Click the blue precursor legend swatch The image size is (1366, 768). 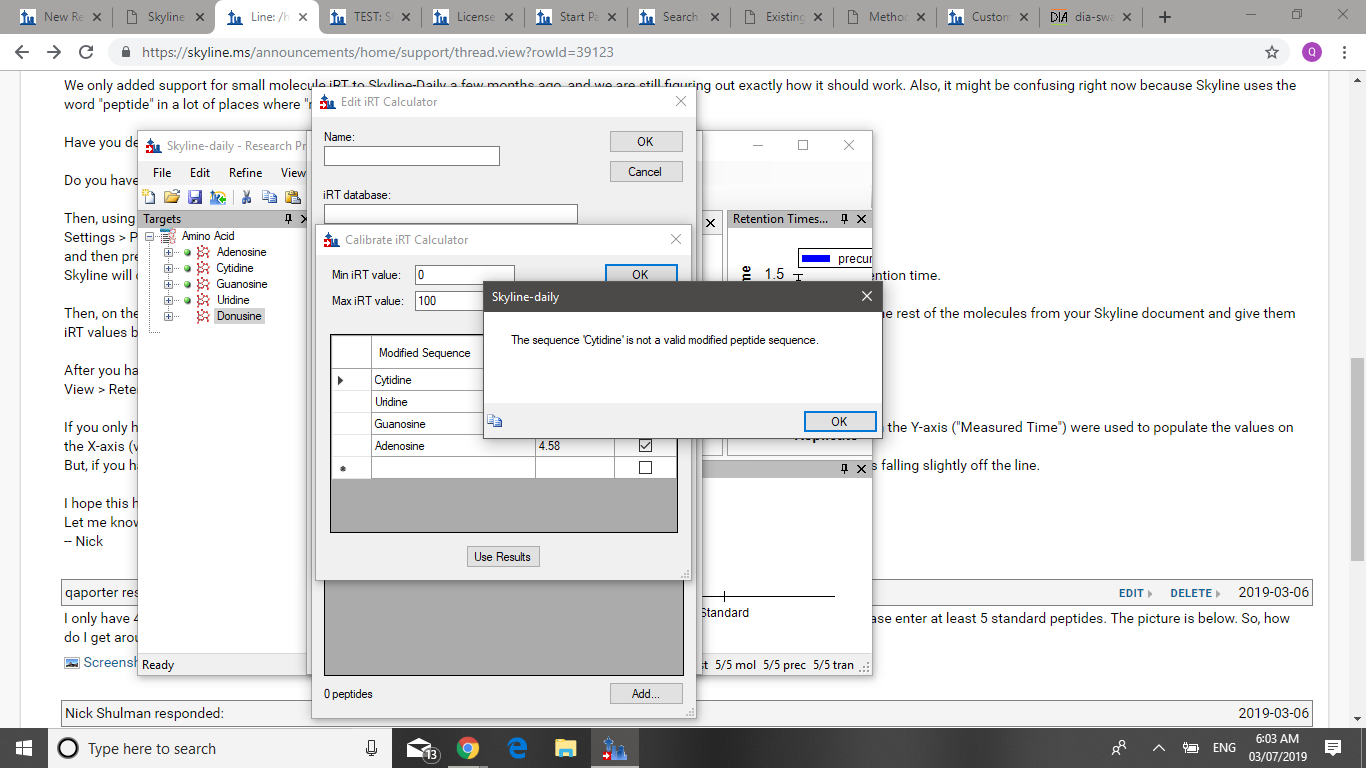pyautogui.click(x=816, y=259)
